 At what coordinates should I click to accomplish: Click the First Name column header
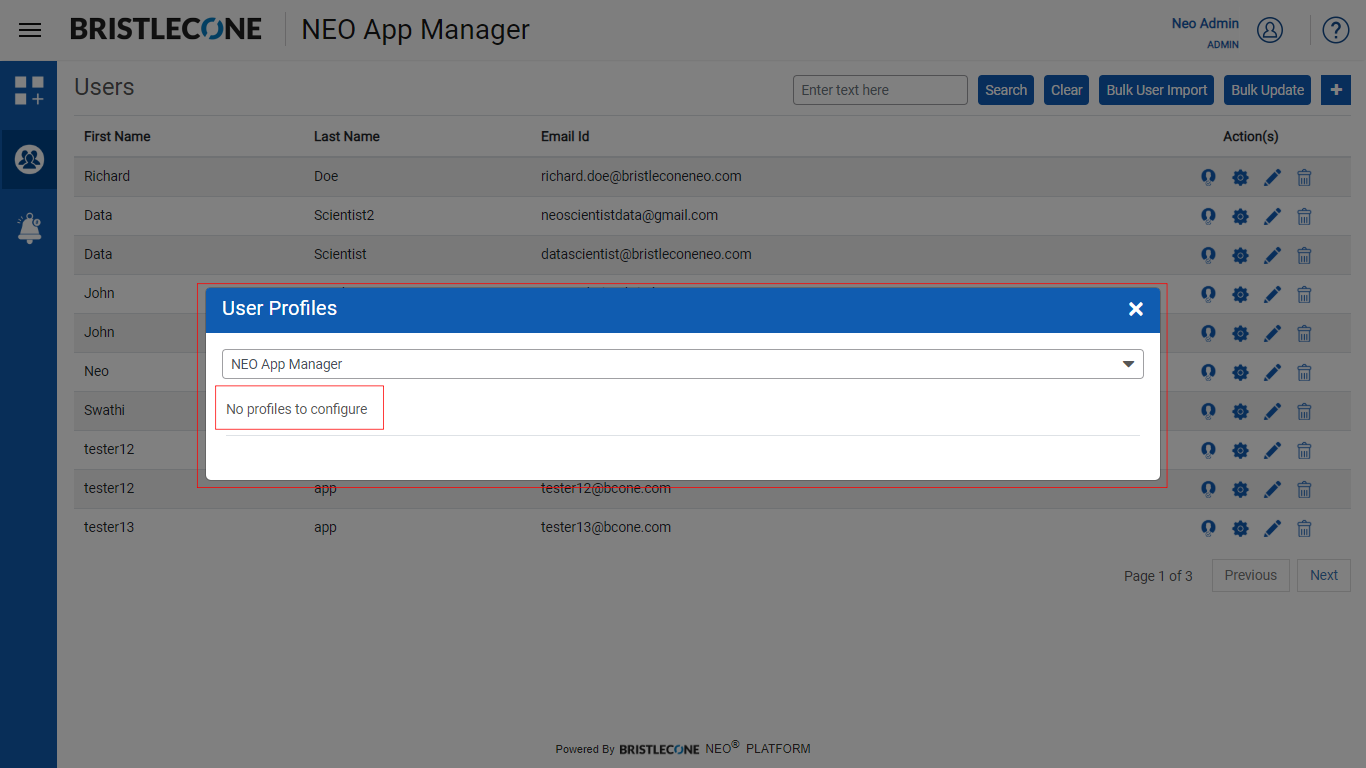click(x=117, y=136)
